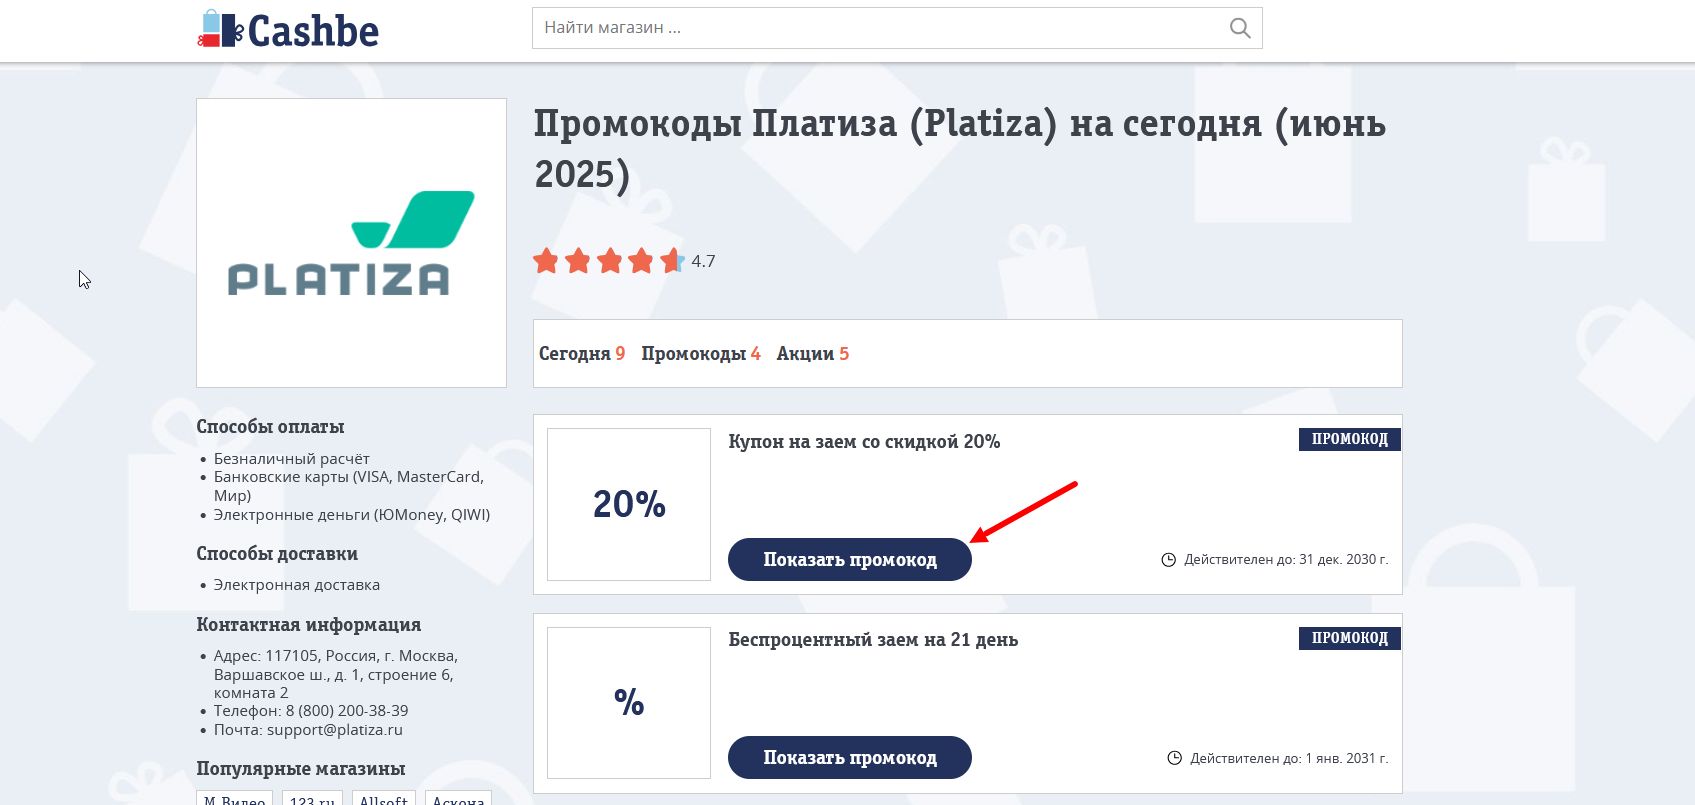Open the 20% discount thumbnail

[629, 504]
